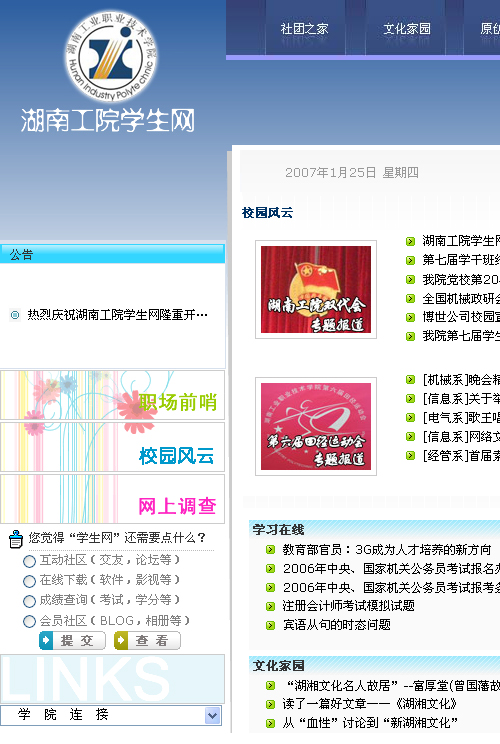
Task: Click the green bullet icon beside 教育部官员 headline
Action: pos(270,549)
